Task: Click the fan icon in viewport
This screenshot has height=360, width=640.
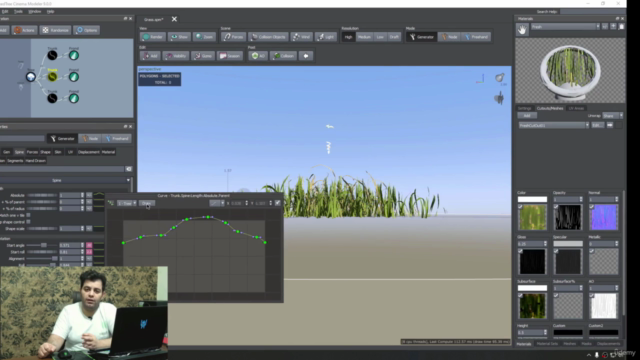Action: [x=499, y=98]
